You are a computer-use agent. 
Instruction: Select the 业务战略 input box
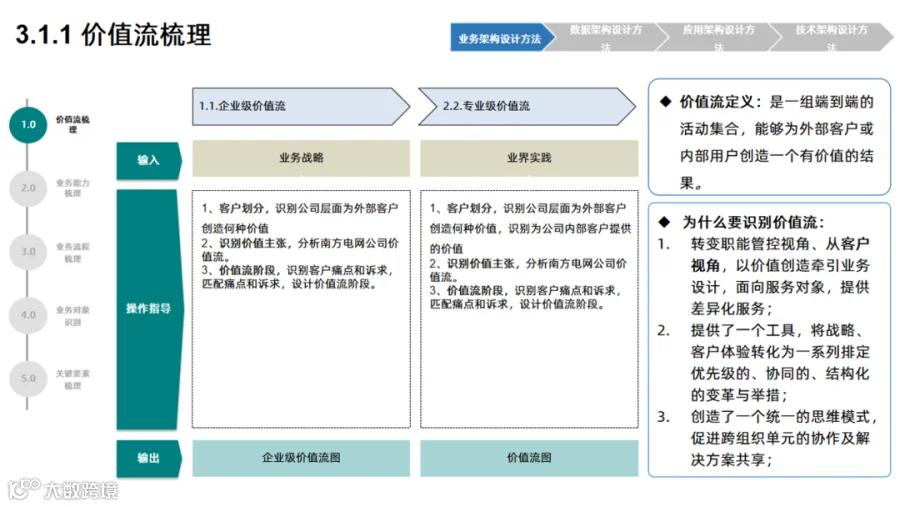(x=301, y=158)
